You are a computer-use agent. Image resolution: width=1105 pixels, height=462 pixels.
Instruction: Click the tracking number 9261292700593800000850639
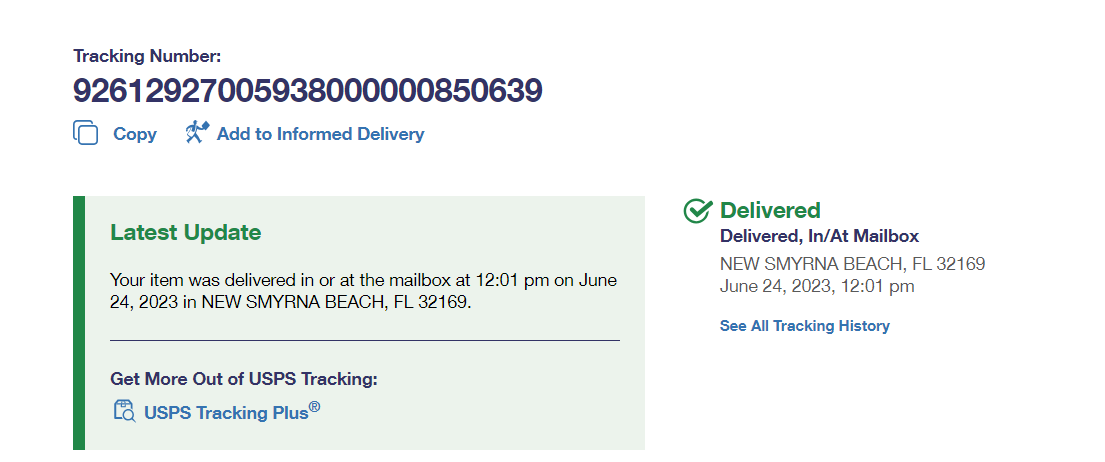click(307, 91)
